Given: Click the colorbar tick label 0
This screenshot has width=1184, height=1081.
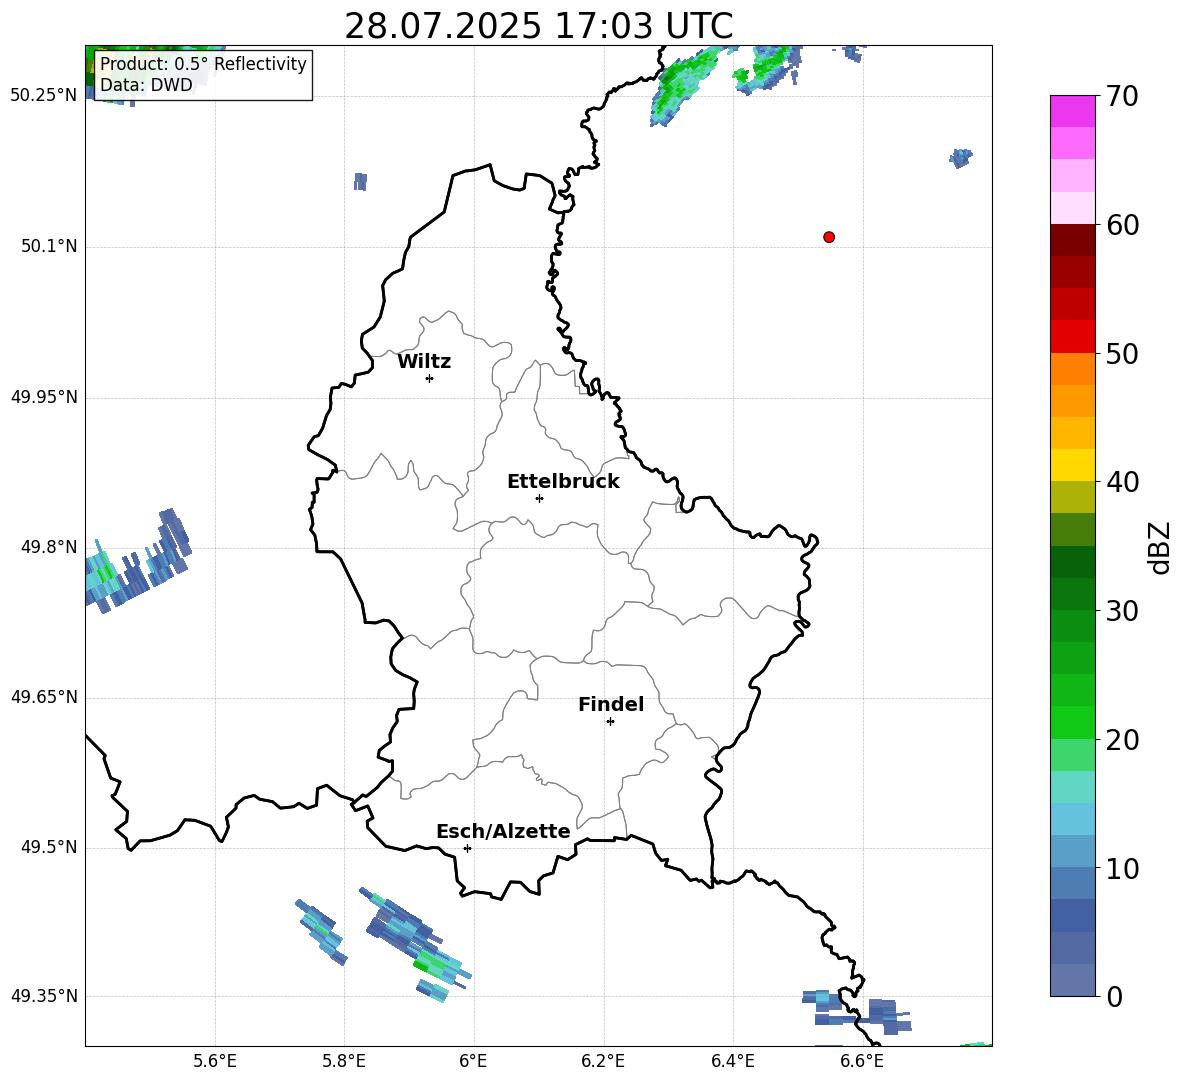Looking at the screenshot, I should [1114, 997].
